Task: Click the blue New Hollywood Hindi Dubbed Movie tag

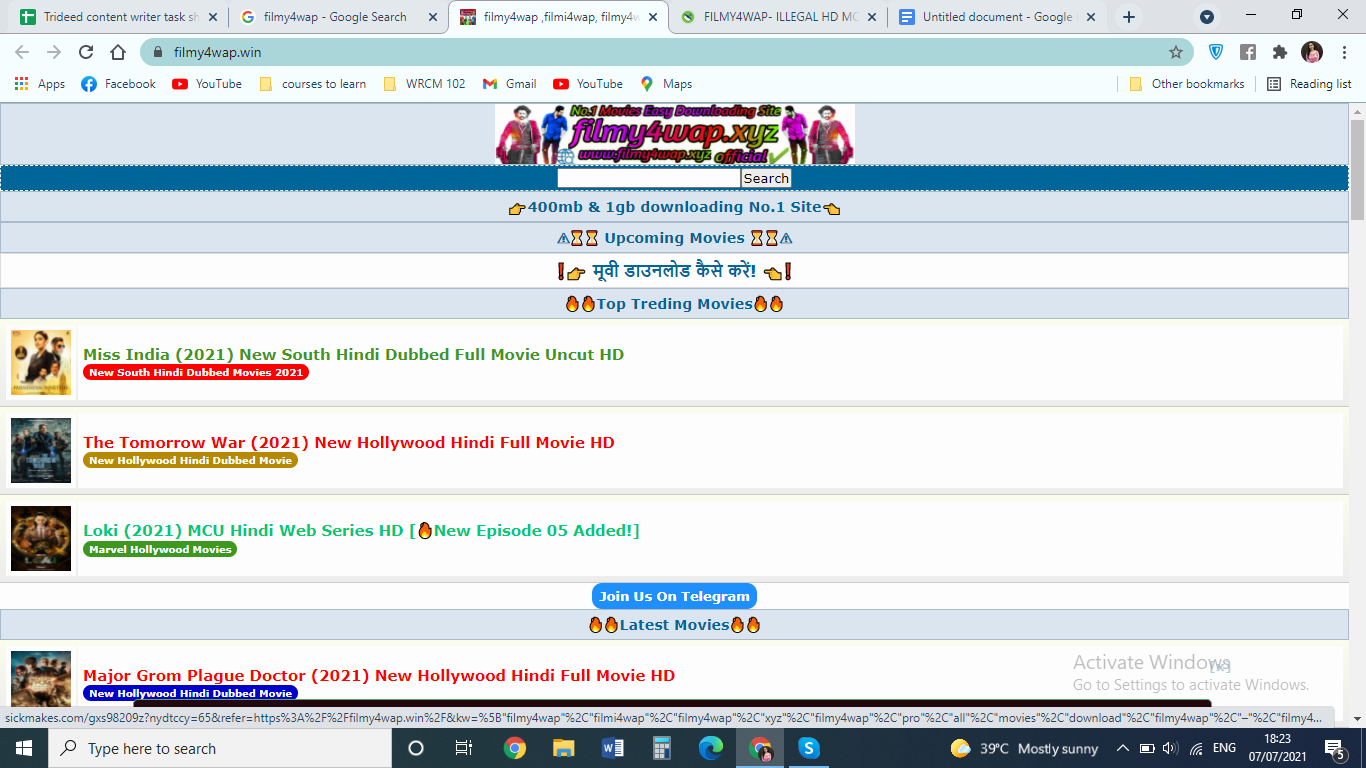Action: (190, 693)
